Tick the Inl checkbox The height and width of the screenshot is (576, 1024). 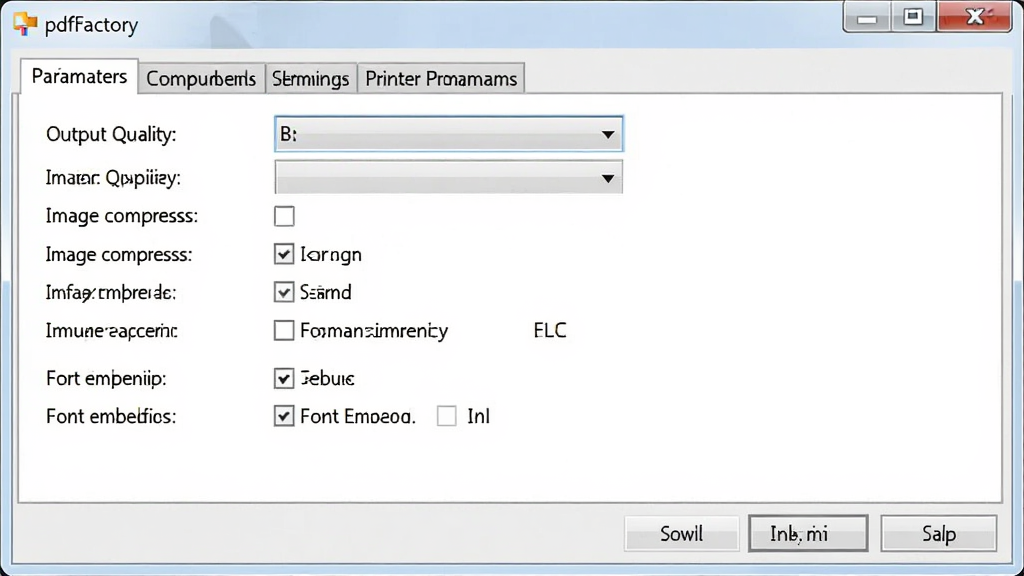(x=447, y=416)
